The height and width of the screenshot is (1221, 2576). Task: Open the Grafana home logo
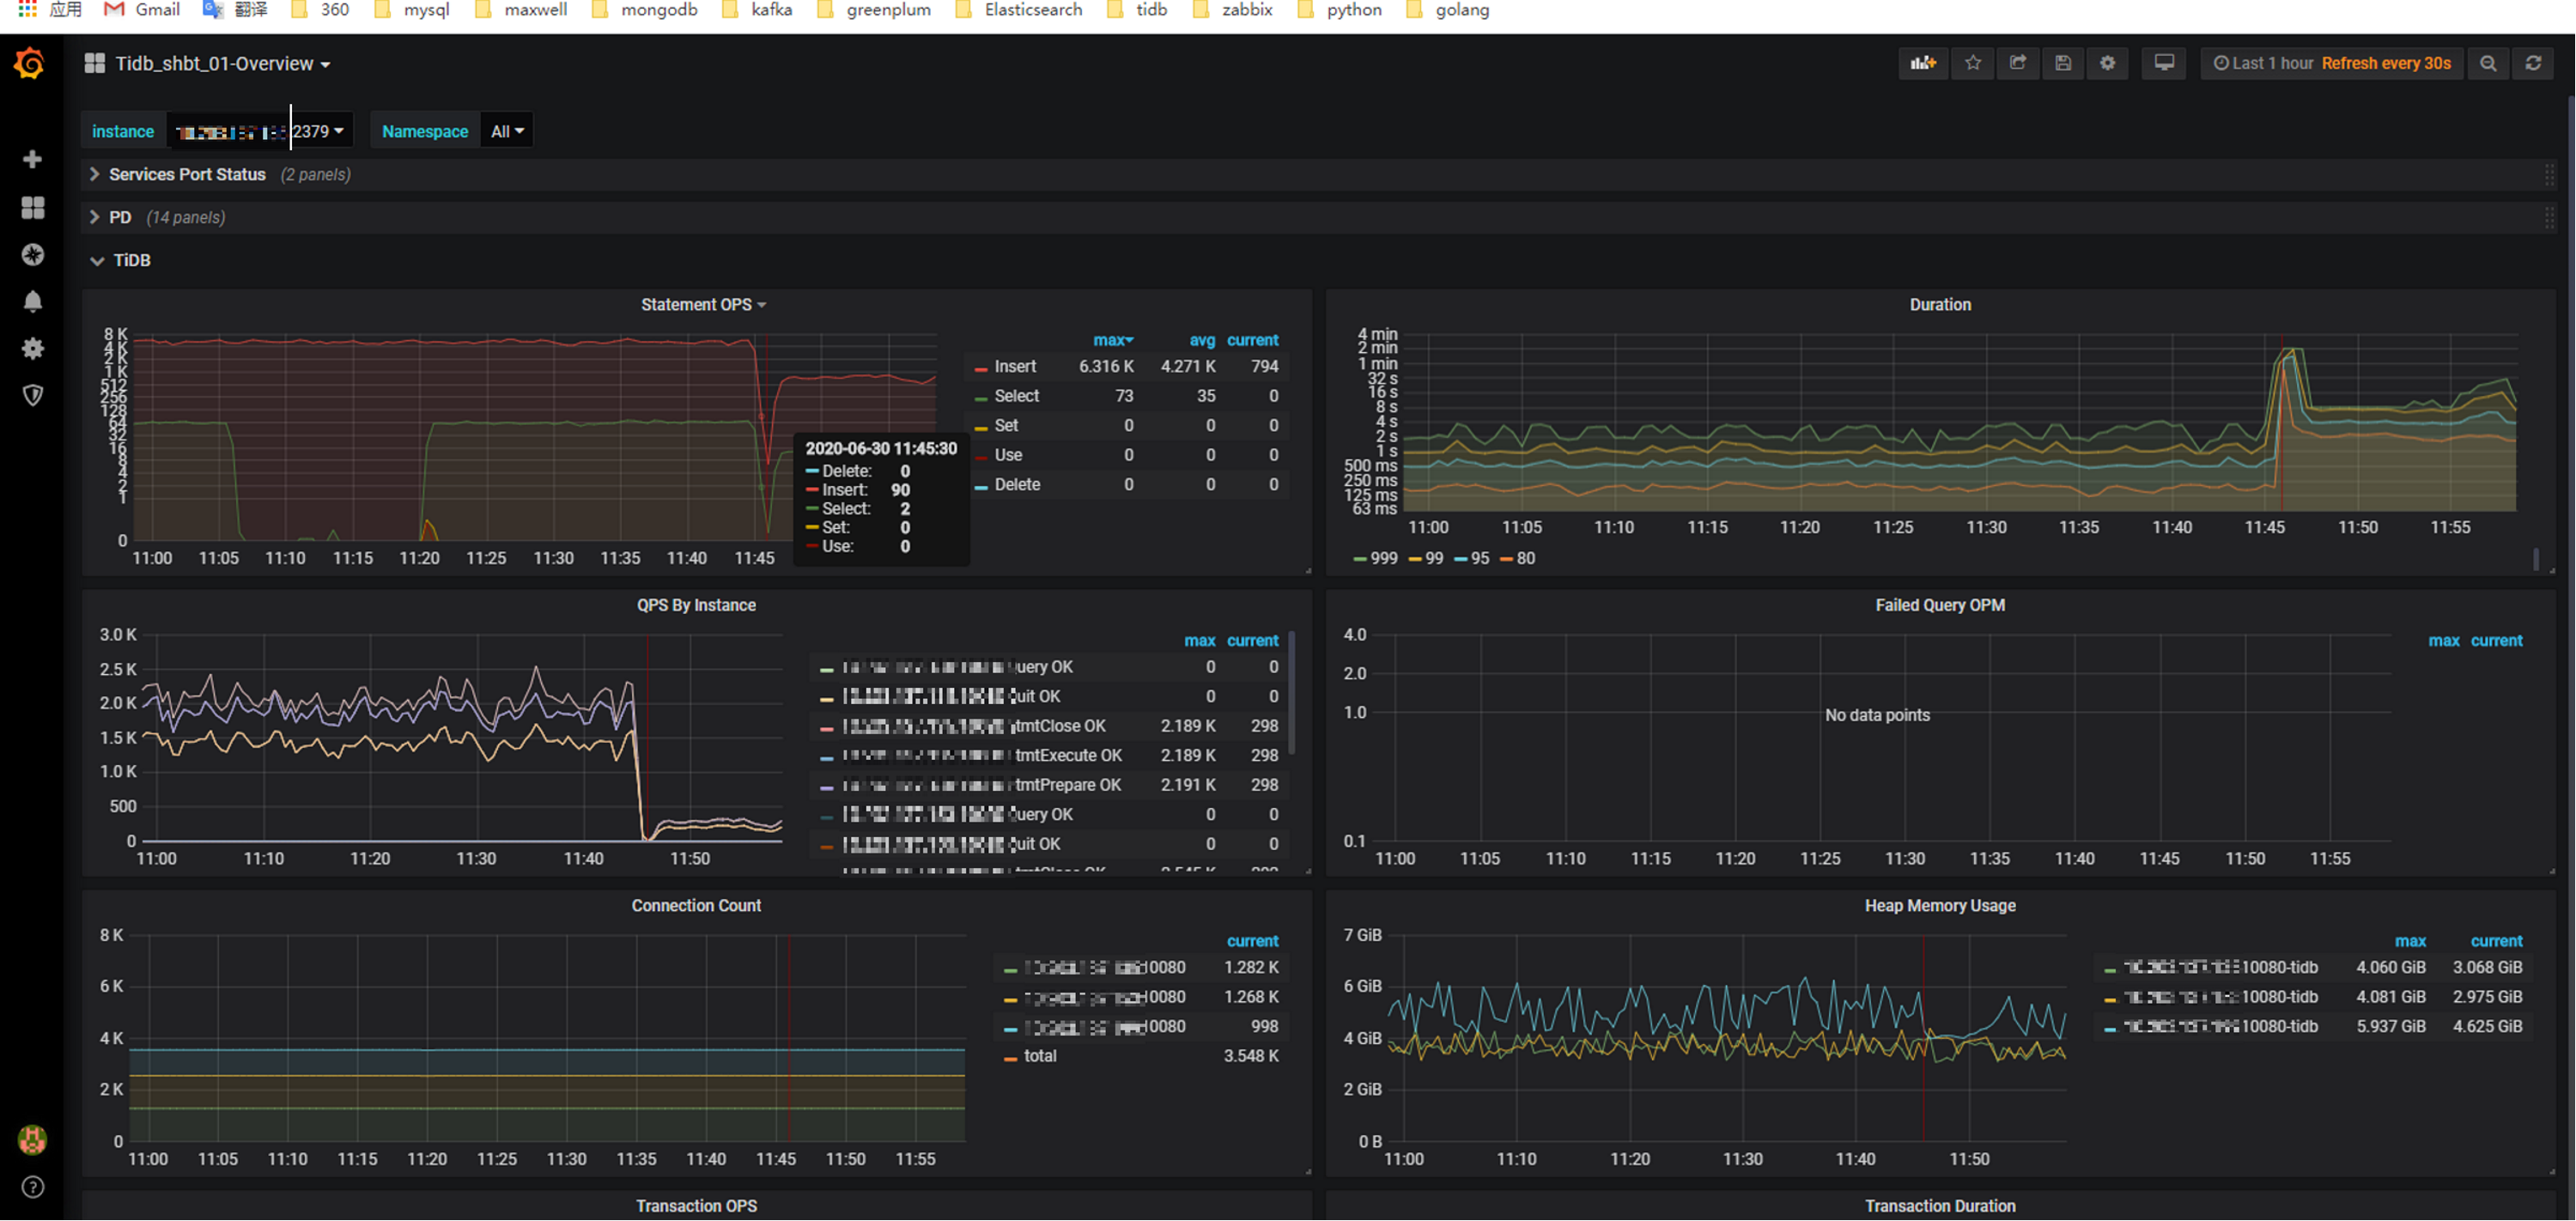tap(30, 64)
